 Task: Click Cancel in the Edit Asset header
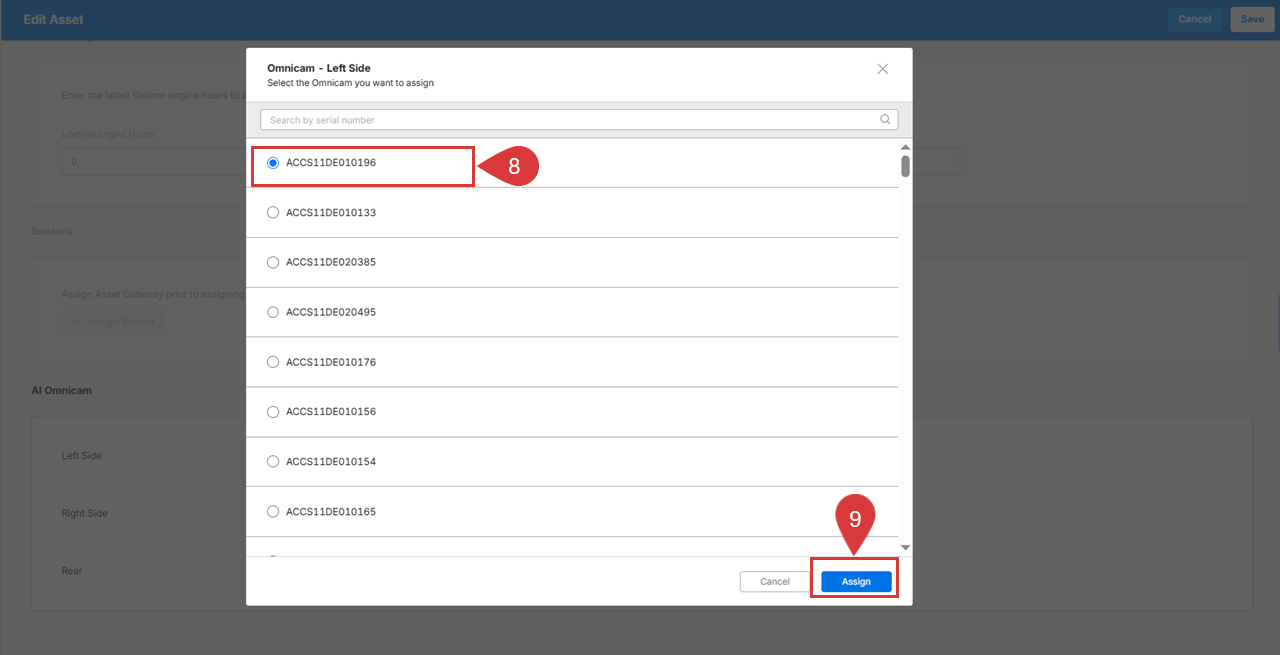[1195, 19]
